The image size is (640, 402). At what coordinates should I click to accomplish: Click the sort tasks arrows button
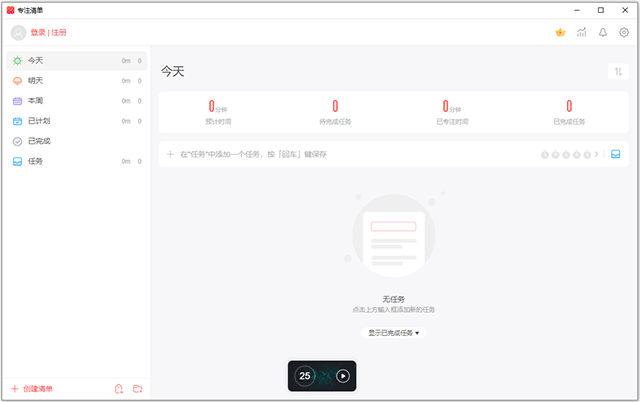coord(618,71)
